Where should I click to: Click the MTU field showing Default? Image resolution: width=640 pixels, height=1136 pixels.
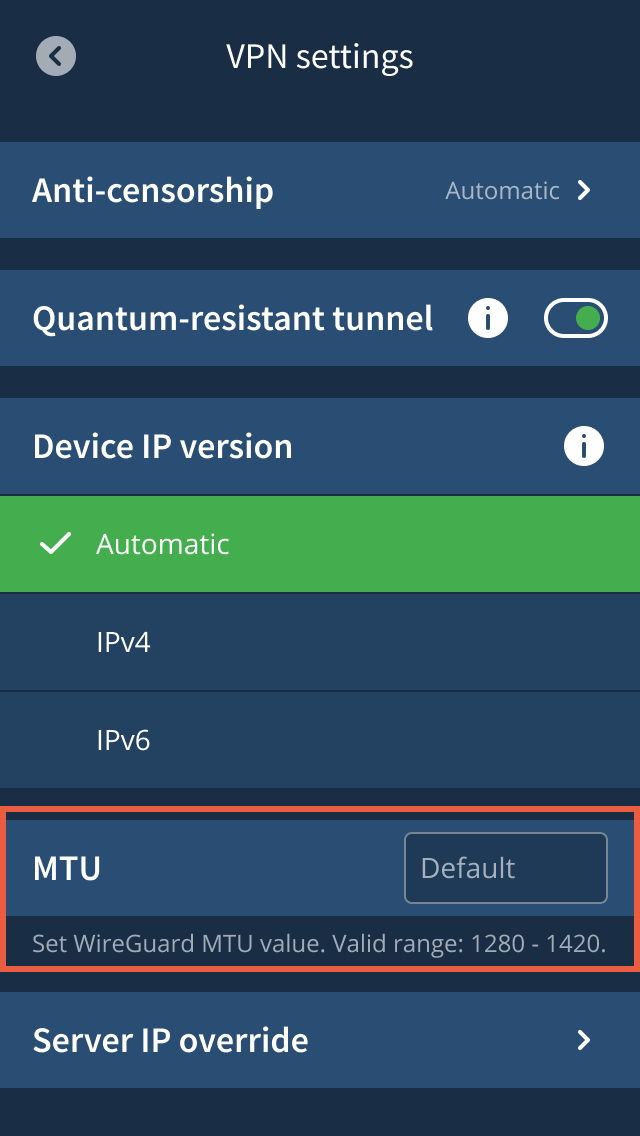[505, 868]
